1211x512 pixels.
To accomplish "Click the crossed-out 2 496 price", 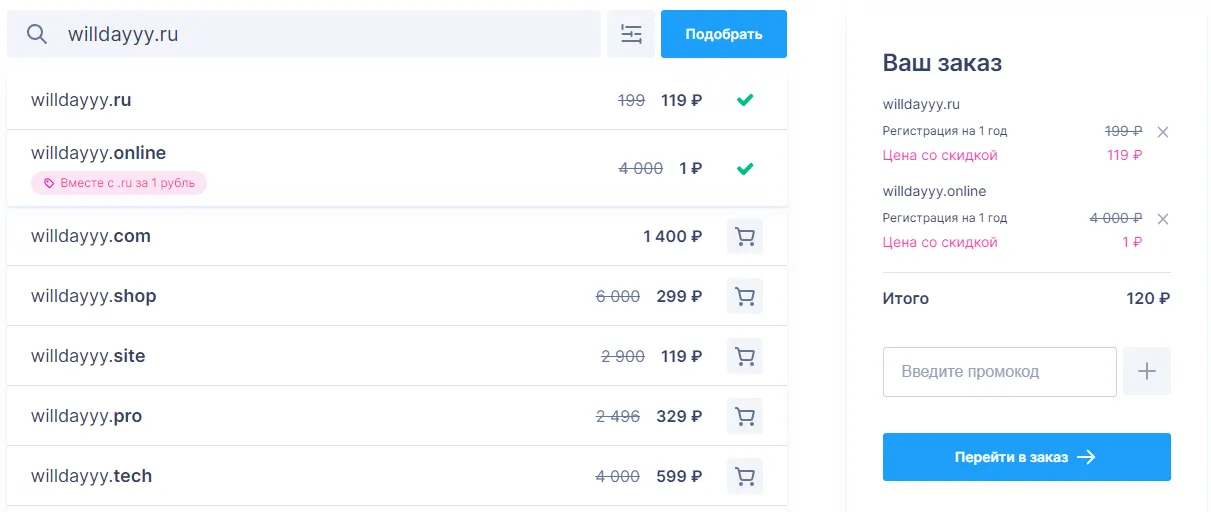I will point(618,417).
